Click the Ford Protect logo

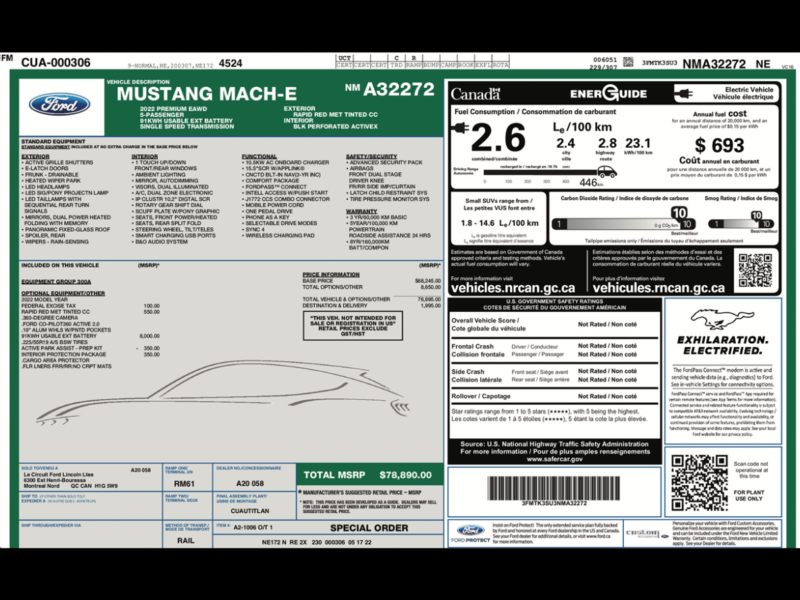[470, 533]
